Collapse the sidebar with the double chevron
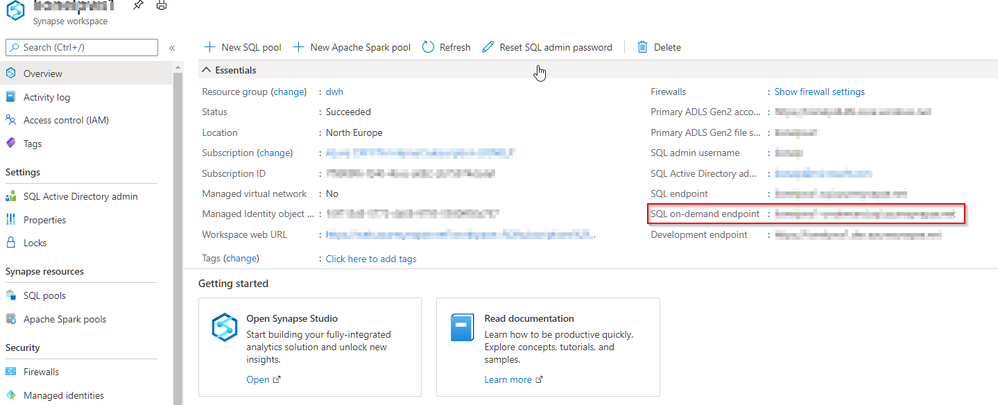 click(172, 48)
